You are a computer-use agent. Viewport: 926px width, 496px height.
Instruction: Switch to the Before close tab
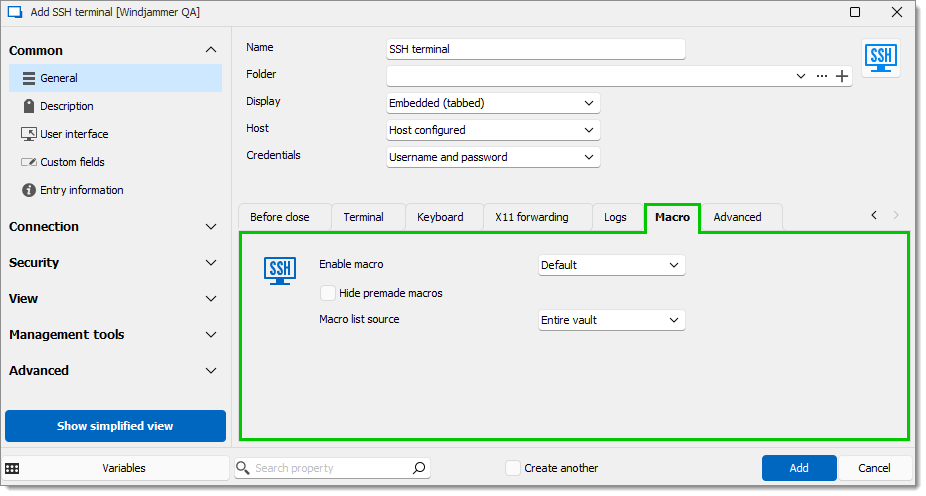285,217
